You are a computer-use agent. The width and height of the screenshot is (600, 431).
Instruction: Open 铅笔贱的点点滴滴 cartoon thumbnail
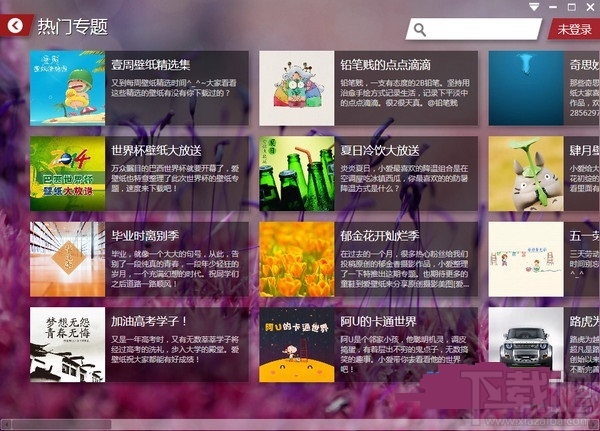pos(297,88)
